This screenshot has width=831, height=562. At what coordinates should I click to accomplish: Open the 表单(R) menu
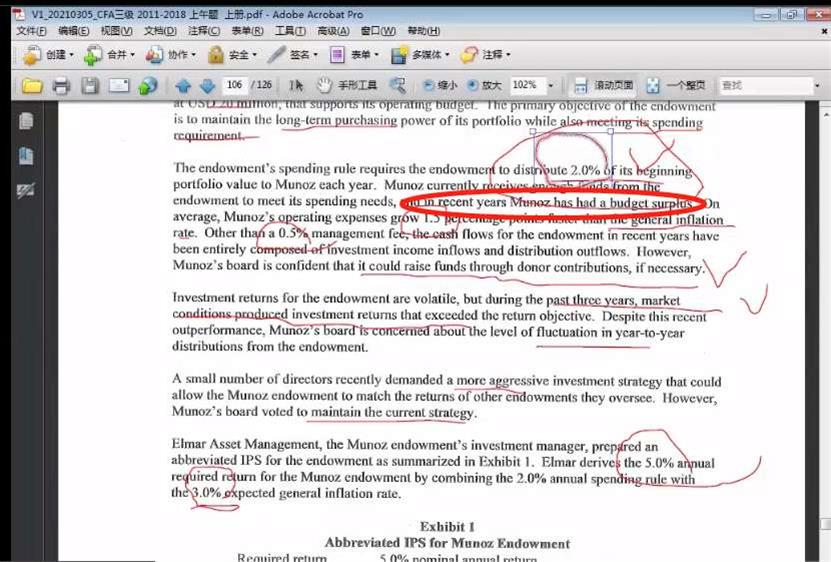pos(247,31)
